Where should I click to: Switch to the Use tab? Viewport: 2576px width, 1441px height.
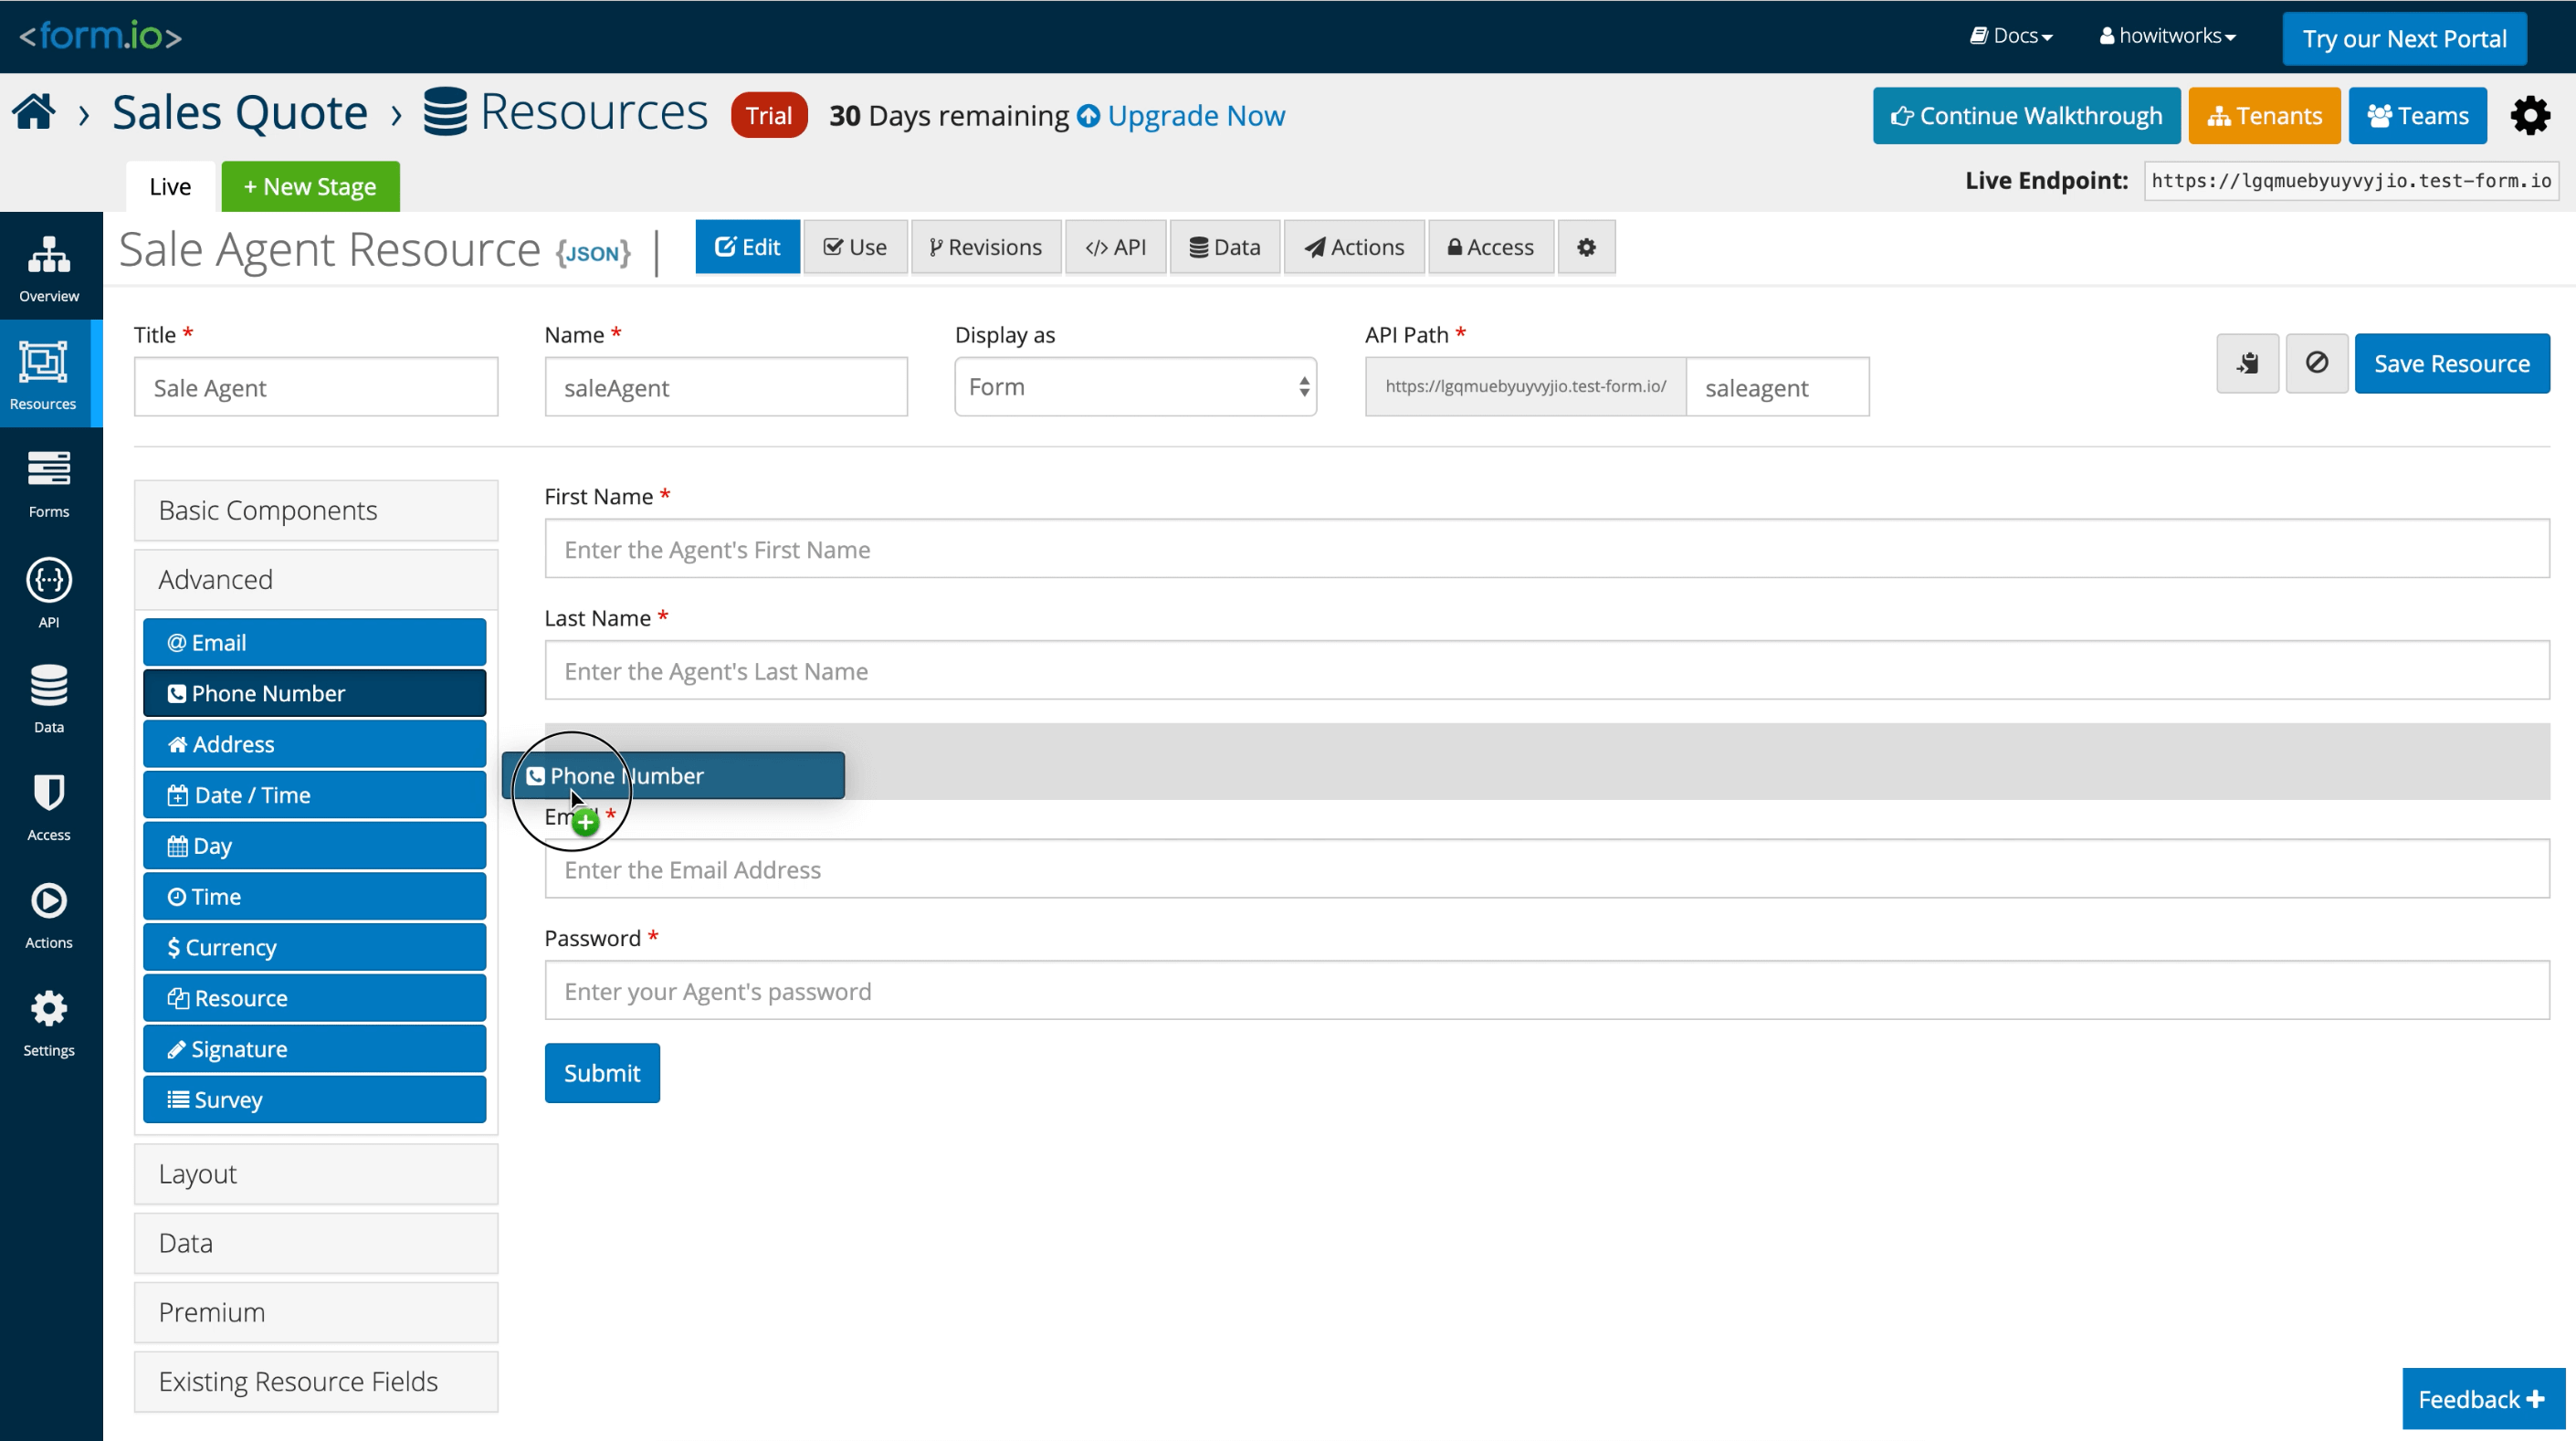coord(855,247)
